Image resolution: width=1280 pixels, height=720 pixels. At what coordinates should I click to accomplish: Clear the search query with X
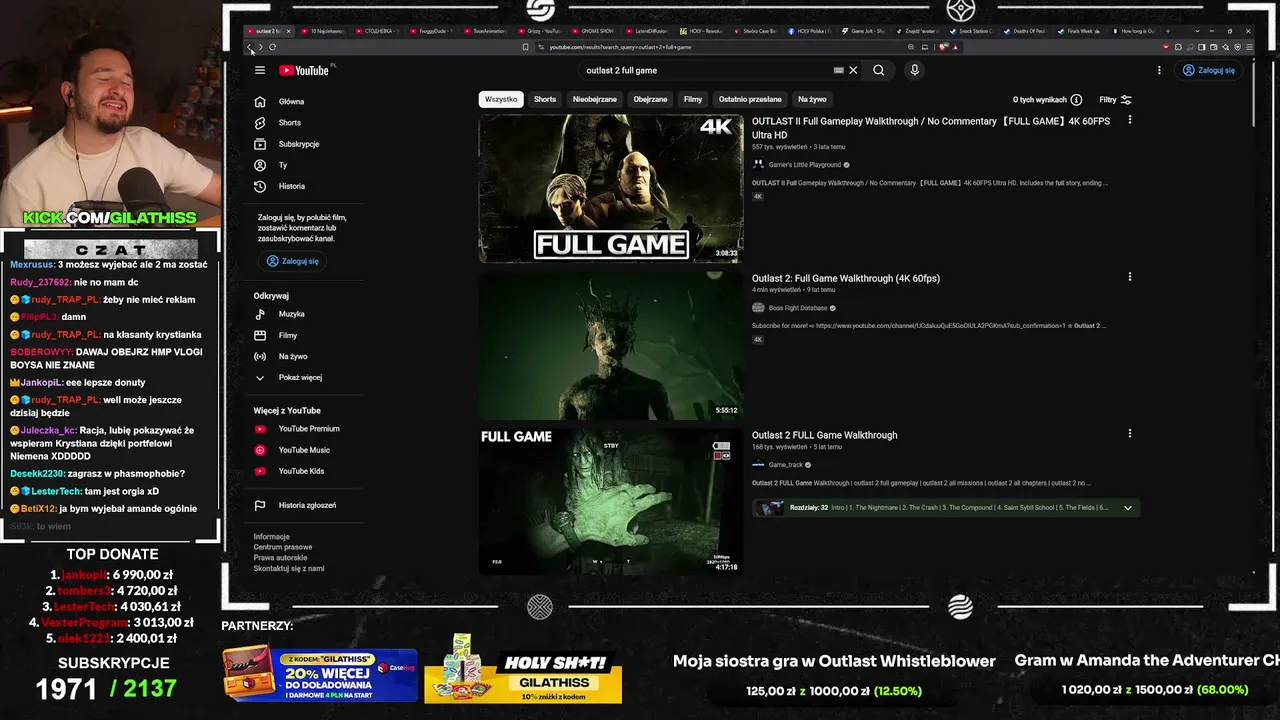point(853,70)
